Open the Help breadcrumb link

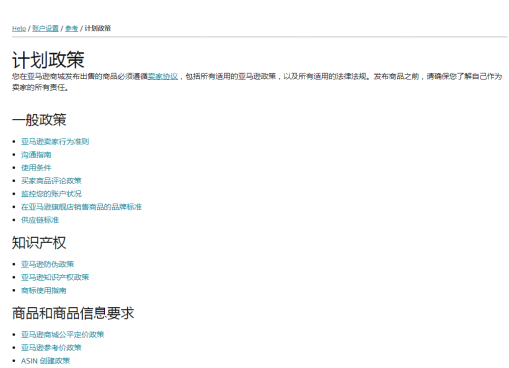19,29
